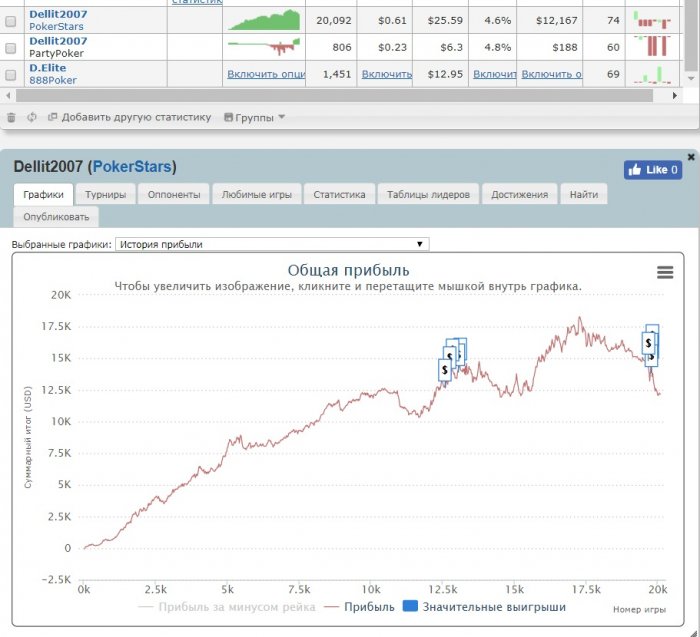Click the green profit sparkline for PokerStars row
This screenshot has height=637, width=700.
264,20
